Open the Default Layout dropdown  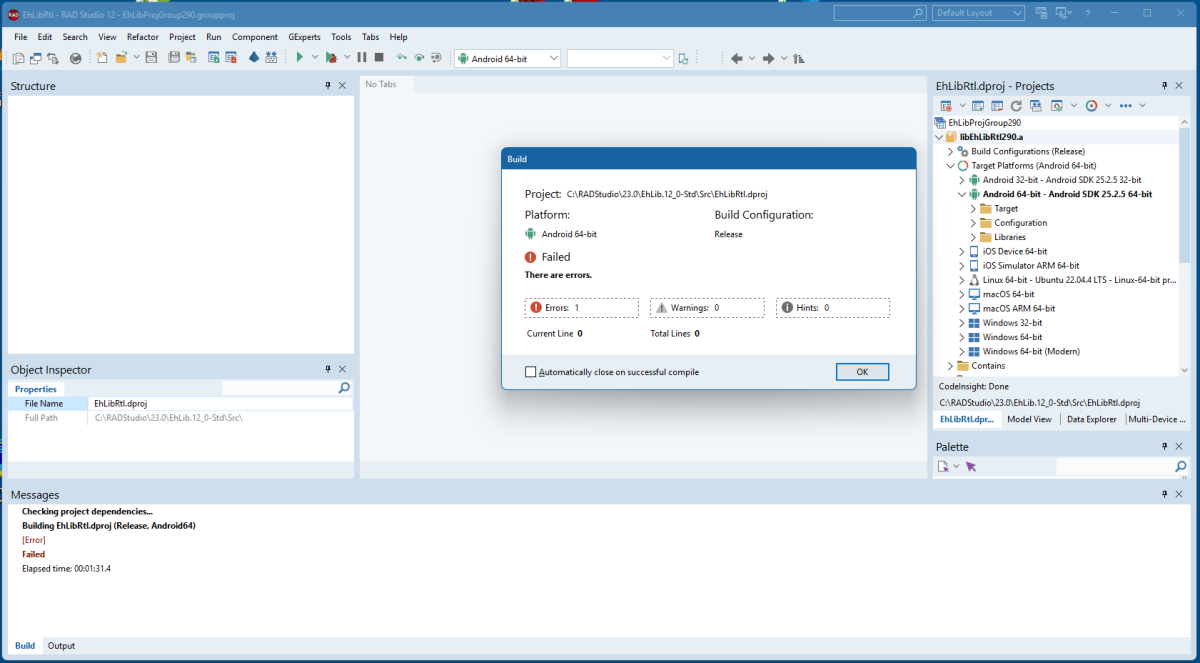(1017, 13)
